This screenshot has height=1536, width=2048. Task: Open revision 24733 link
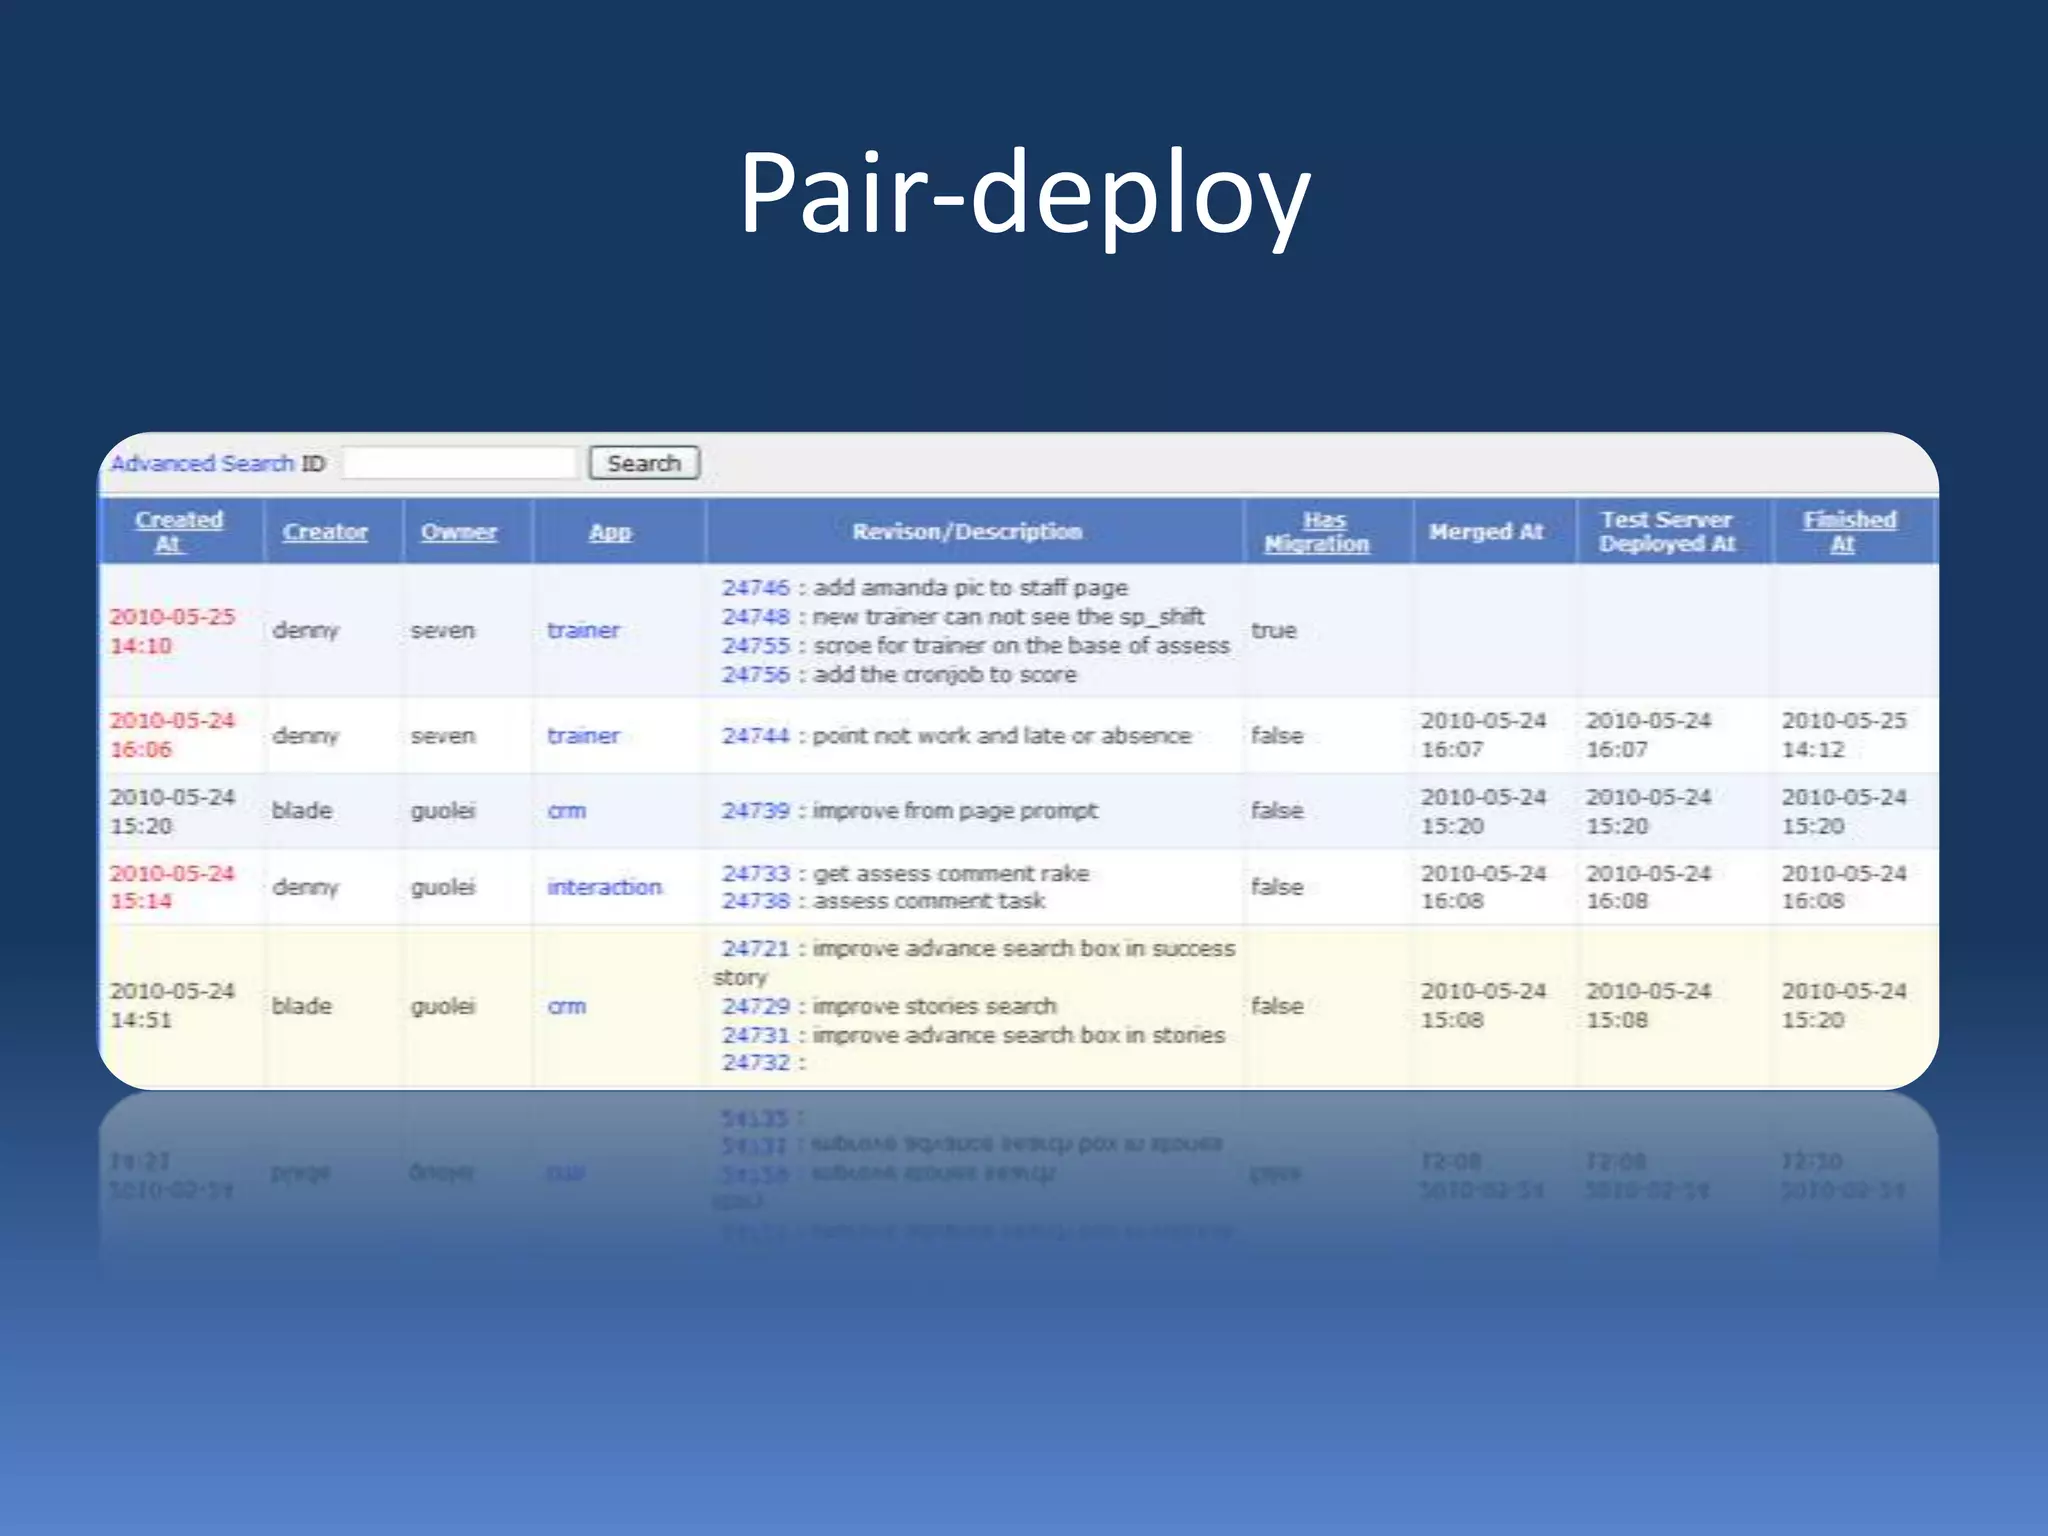click(756, 874)
